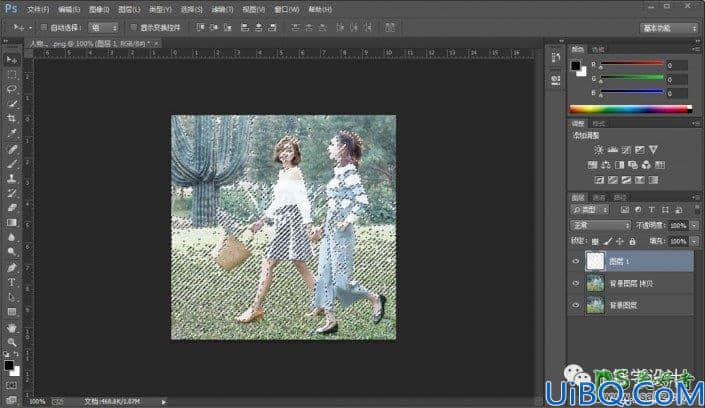The image size is (705, 408).
Task: Add a Curves adjustment
Action: click(626, 150)
